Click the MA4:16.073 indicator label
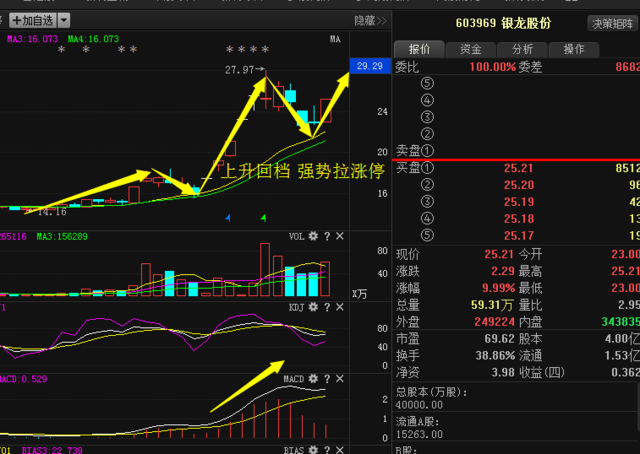Image resolution: width=640 pixels, height=454 pixels. 93,39
